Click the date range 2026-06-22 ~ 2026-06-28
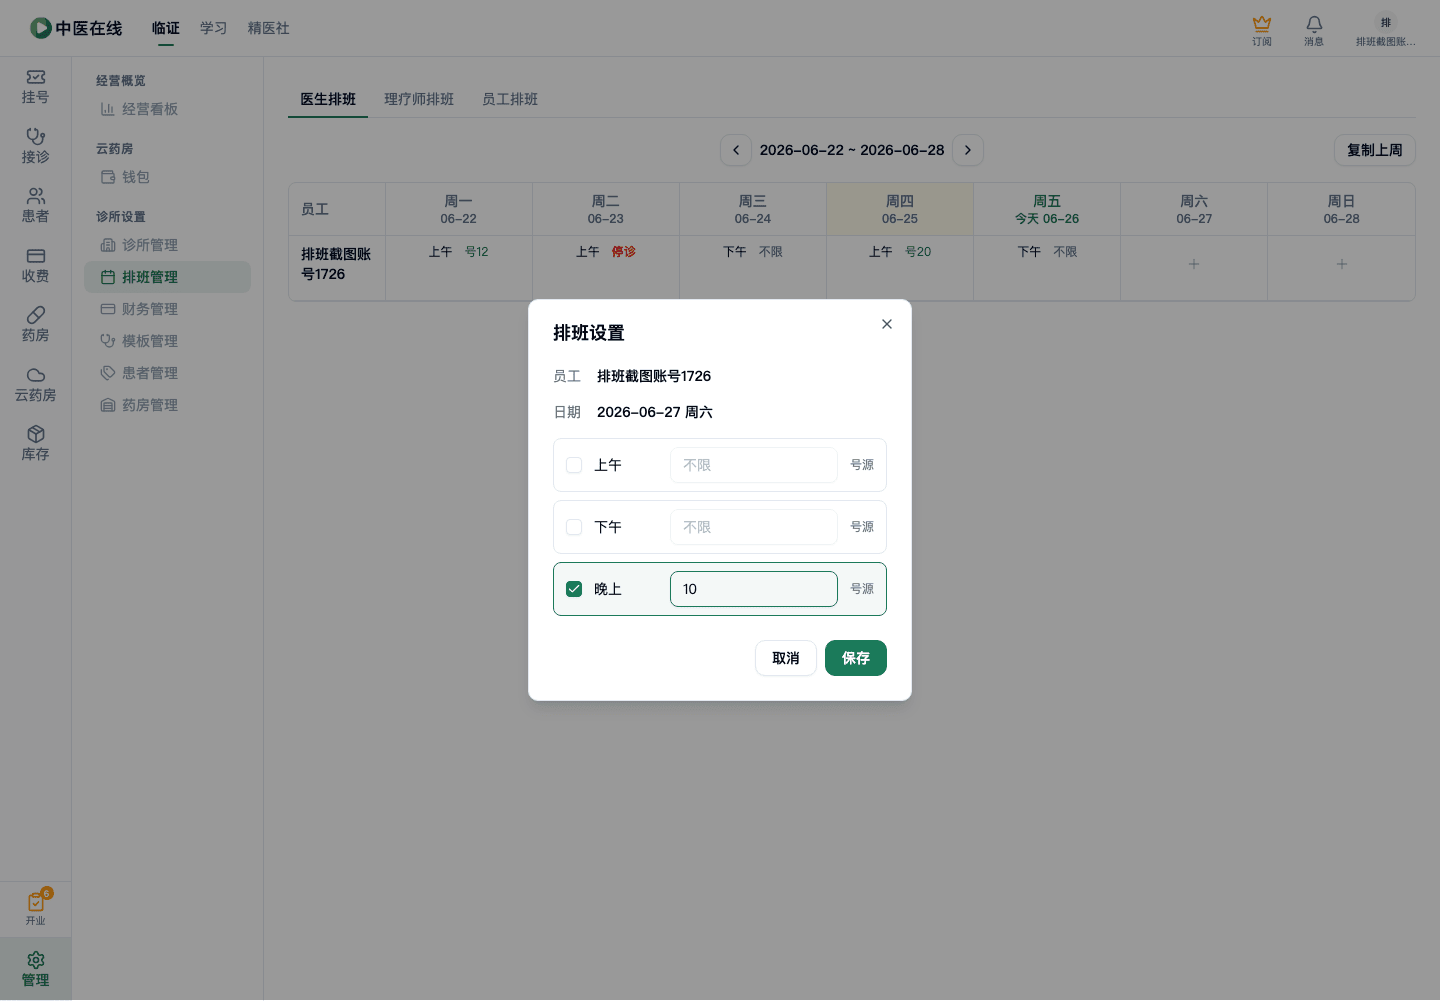 click(x=852, y=150)
